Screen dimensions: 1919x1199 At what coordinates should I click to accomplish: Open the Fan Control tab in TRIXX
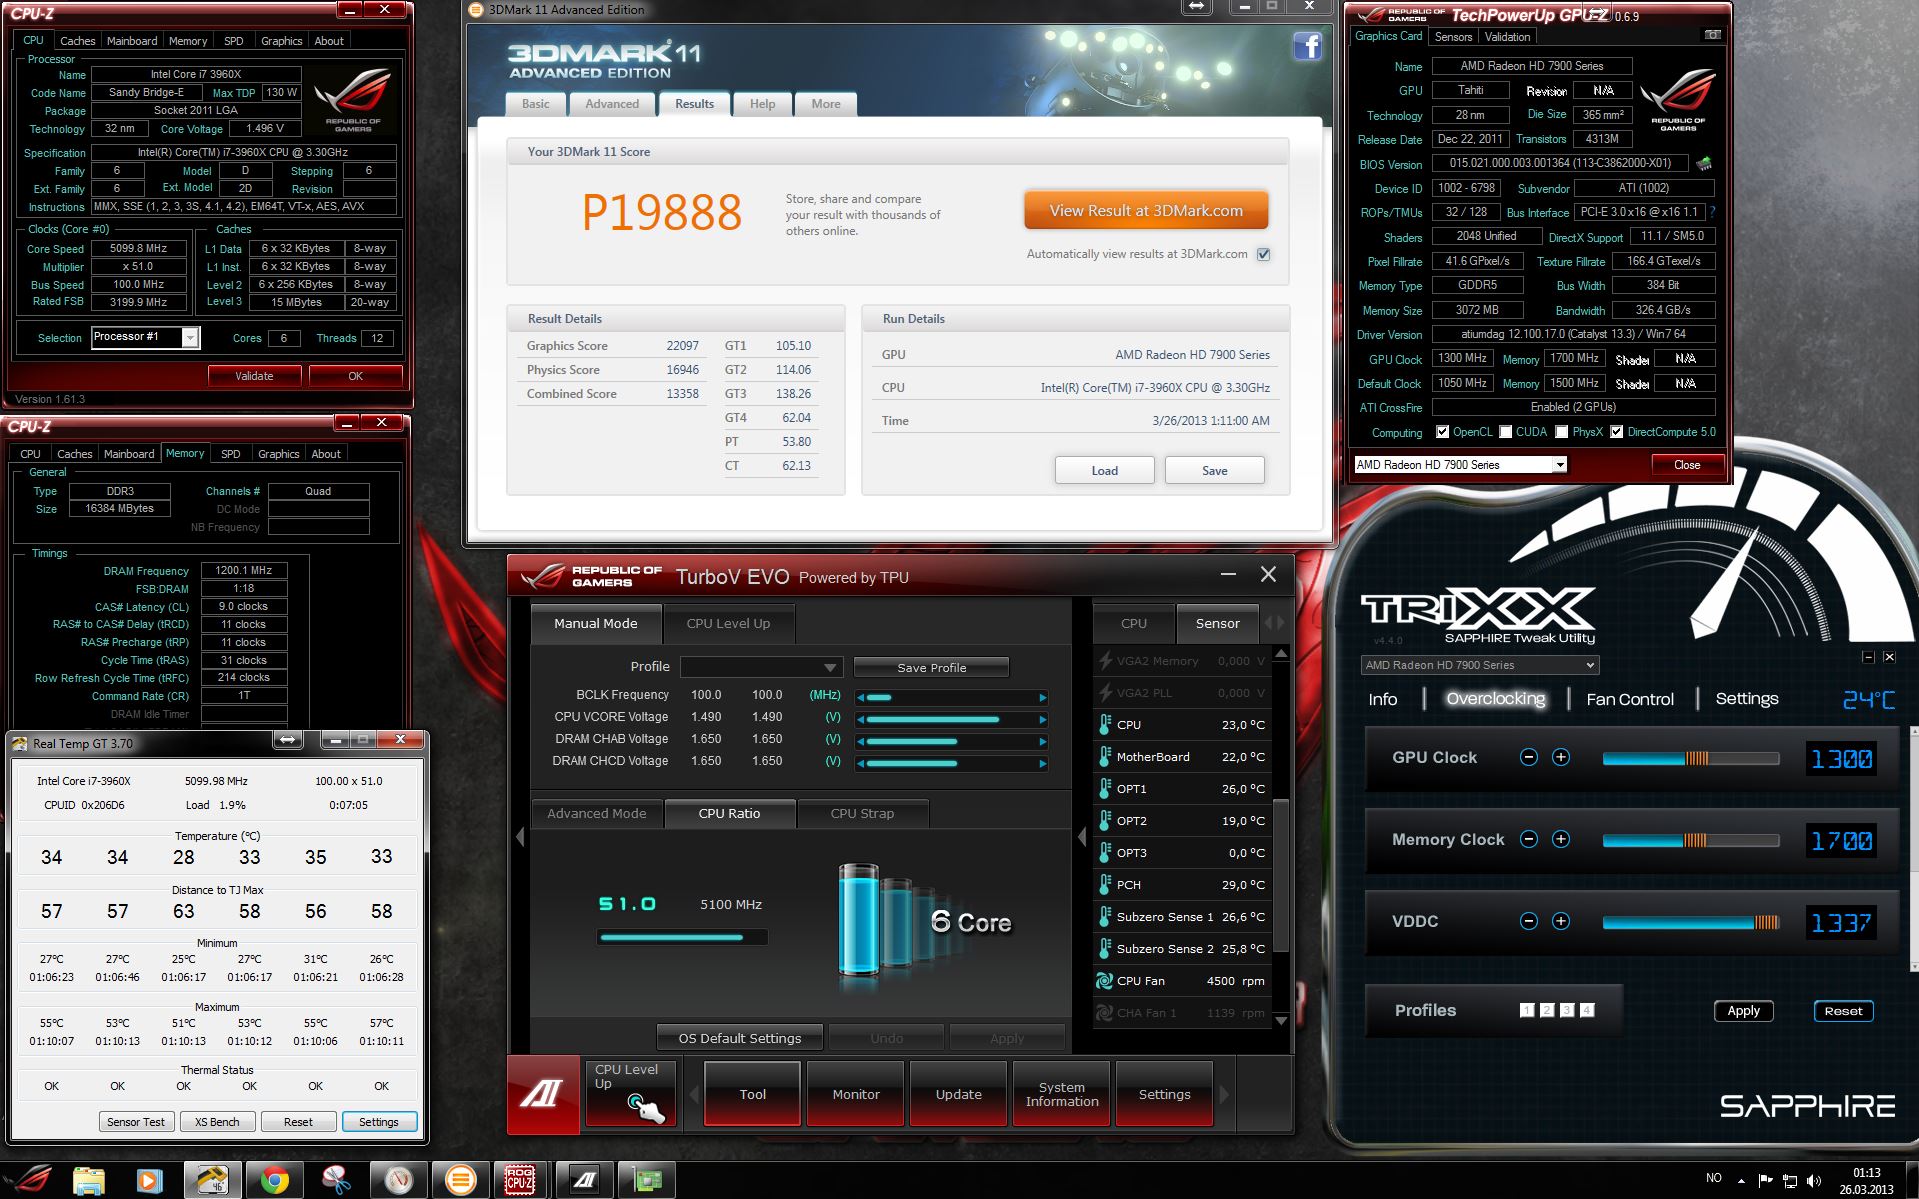point(1629,699)
